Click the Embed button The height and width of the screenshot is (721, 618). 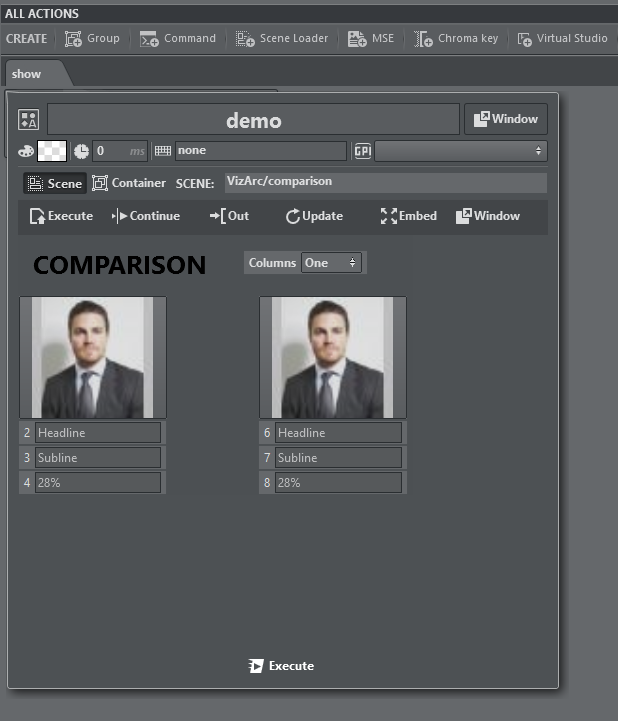tap(408, 216)
